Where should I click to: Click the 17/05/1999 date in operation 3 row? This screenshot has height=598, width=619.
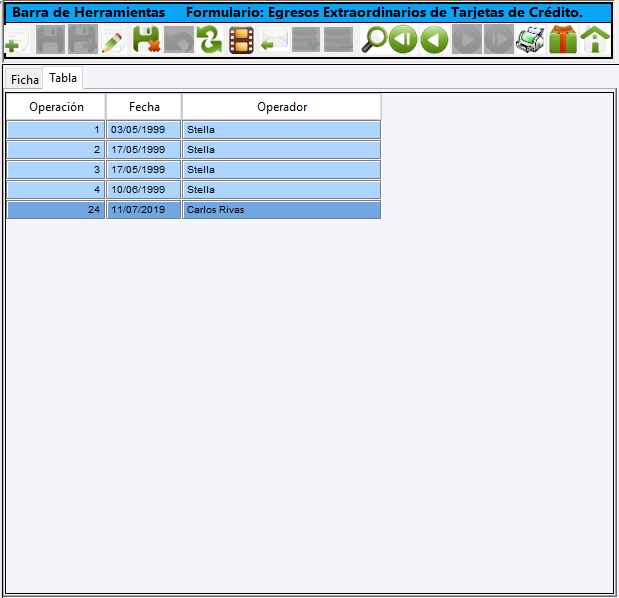[144, 170]
